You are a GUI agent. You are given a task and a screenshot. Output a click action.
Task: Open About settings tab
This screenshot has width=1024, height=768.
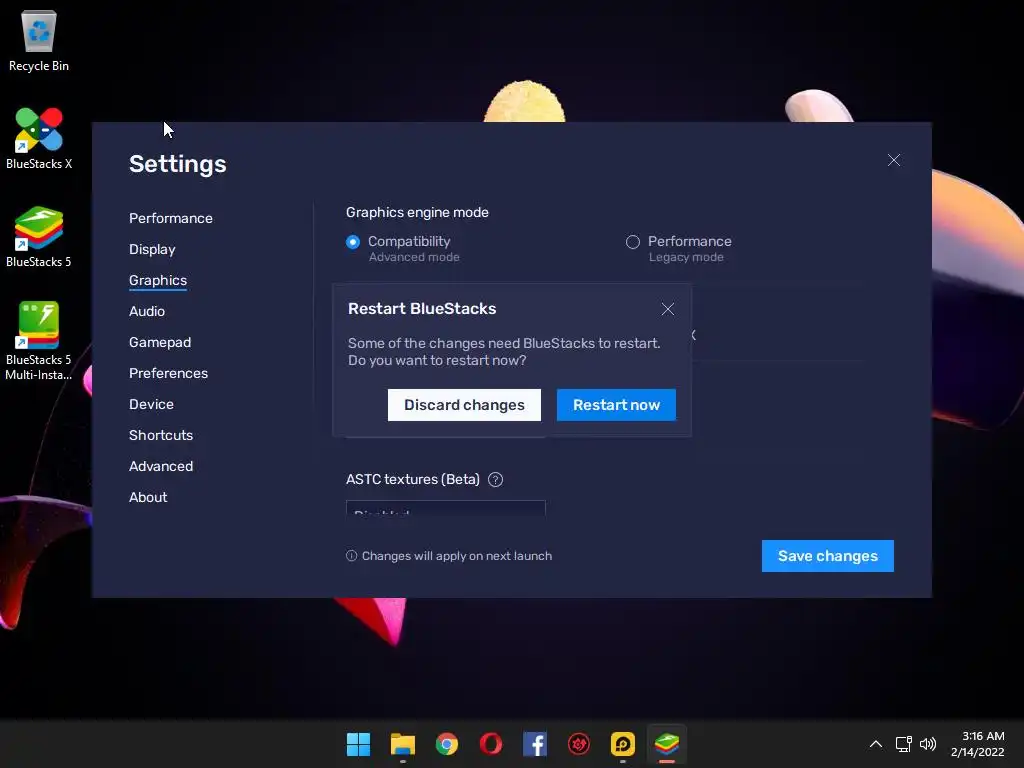point(148,498)
